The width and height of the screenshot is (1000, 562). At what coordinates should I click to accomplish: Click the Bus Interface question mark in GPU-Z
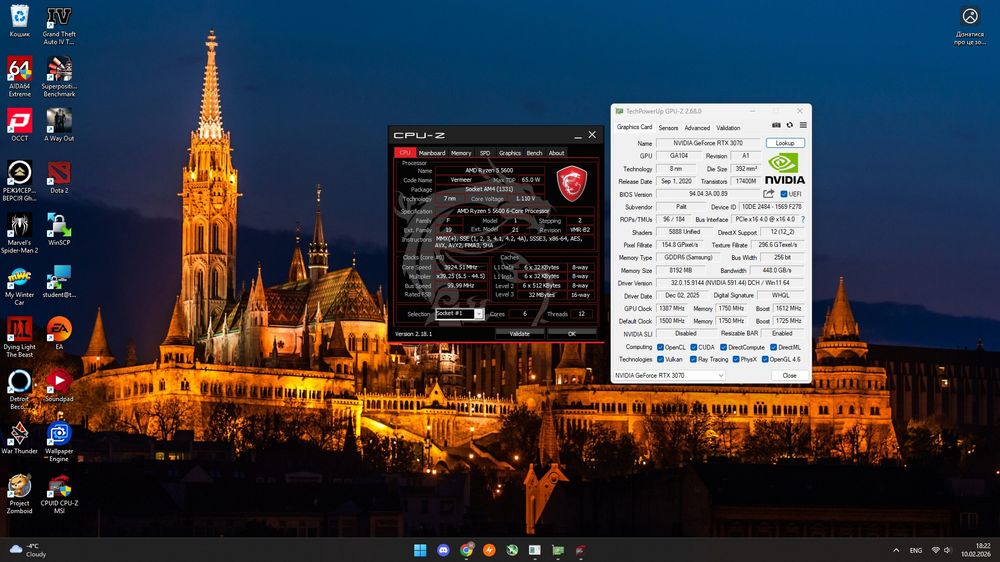[803, 219]
